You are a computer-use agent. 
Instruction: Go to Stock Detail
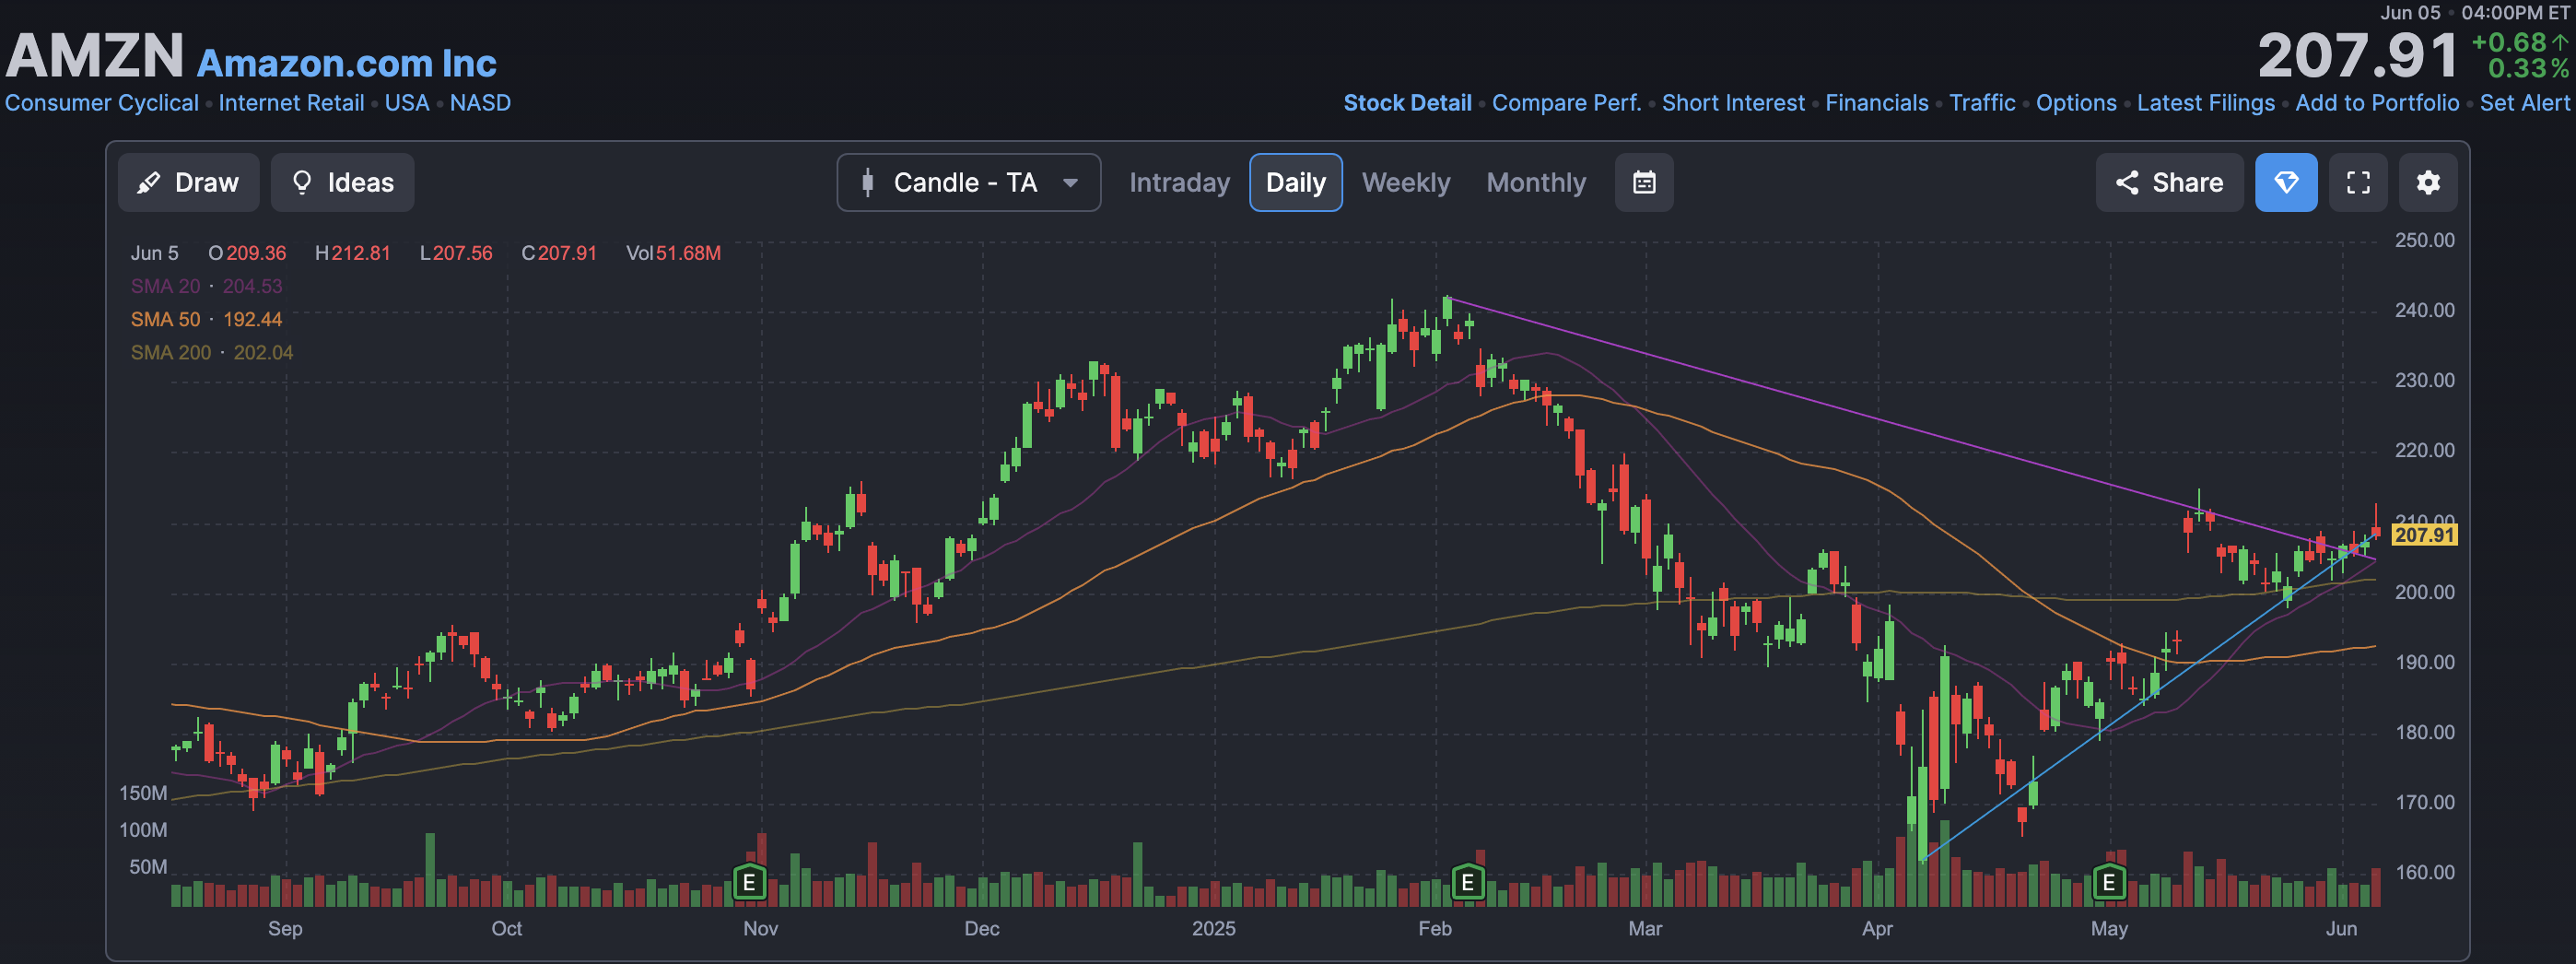point(1407,103)
